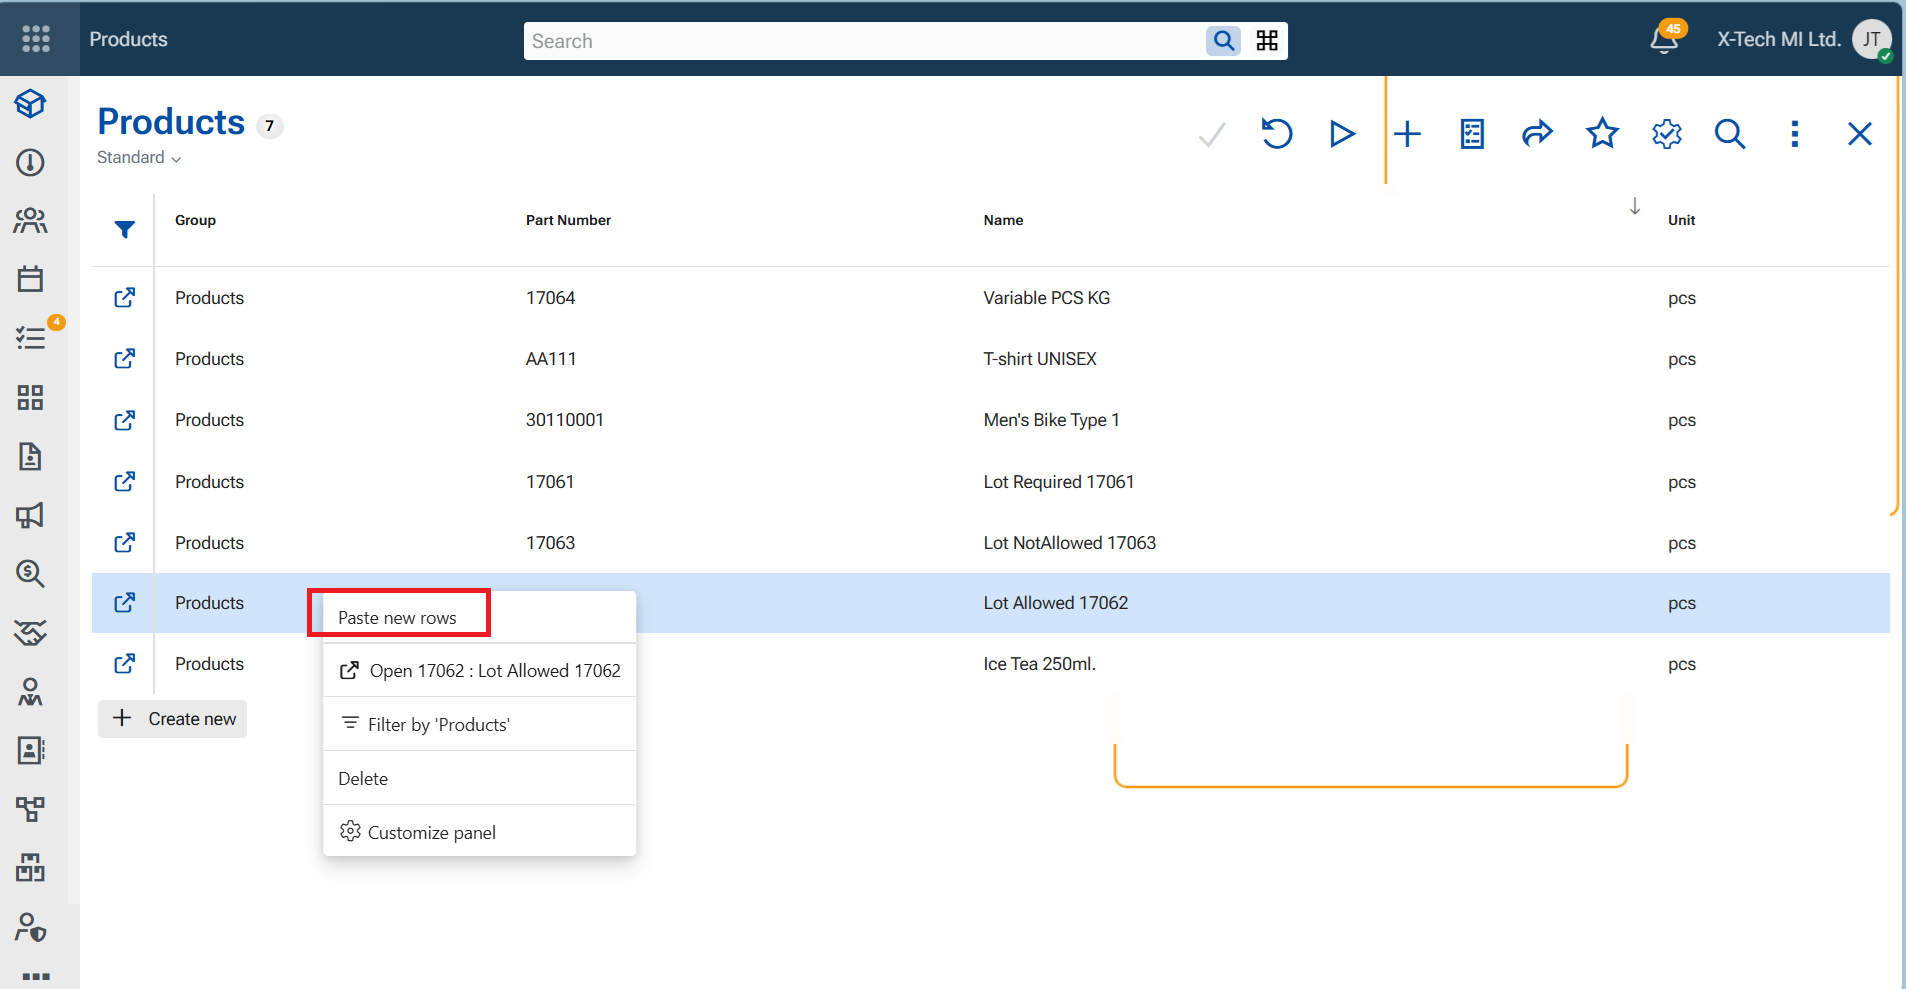This screenshot has height=989, width=1906.
Task: Click the magnifier icon in toolbar
Action: coord(1730,134)
